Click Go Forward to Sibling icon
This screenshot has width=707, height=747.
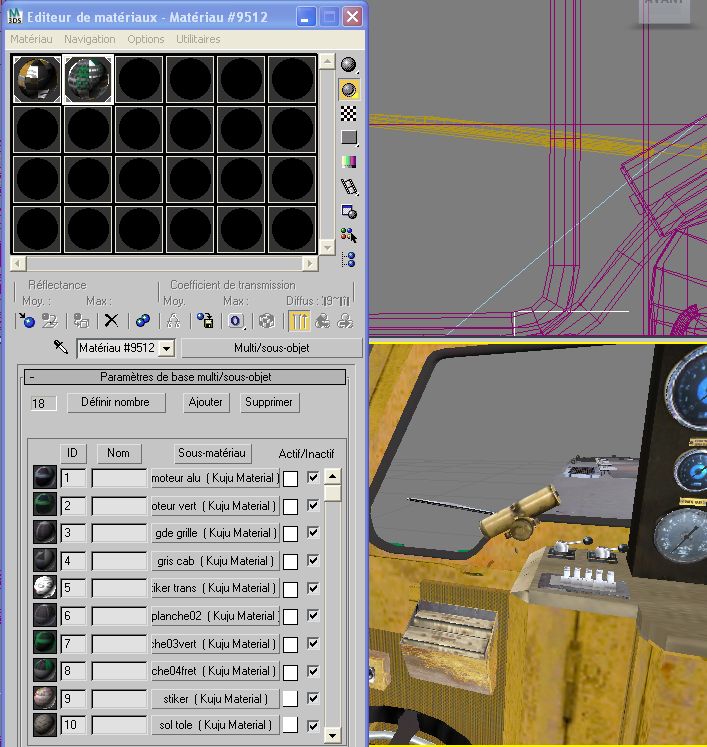click(x=345, y=321)
